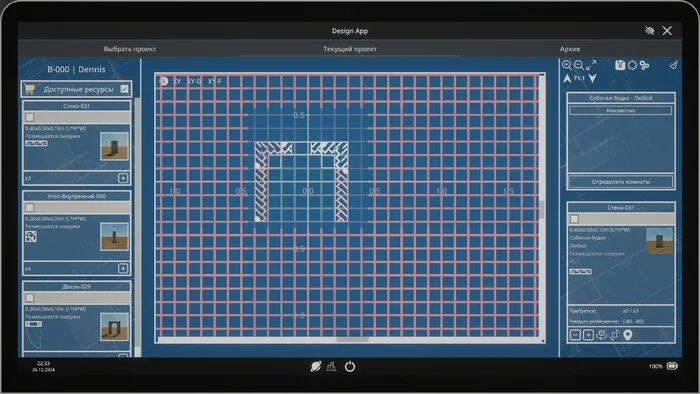Open the building chart icon in the bottom bar

(x=331, y=366)
